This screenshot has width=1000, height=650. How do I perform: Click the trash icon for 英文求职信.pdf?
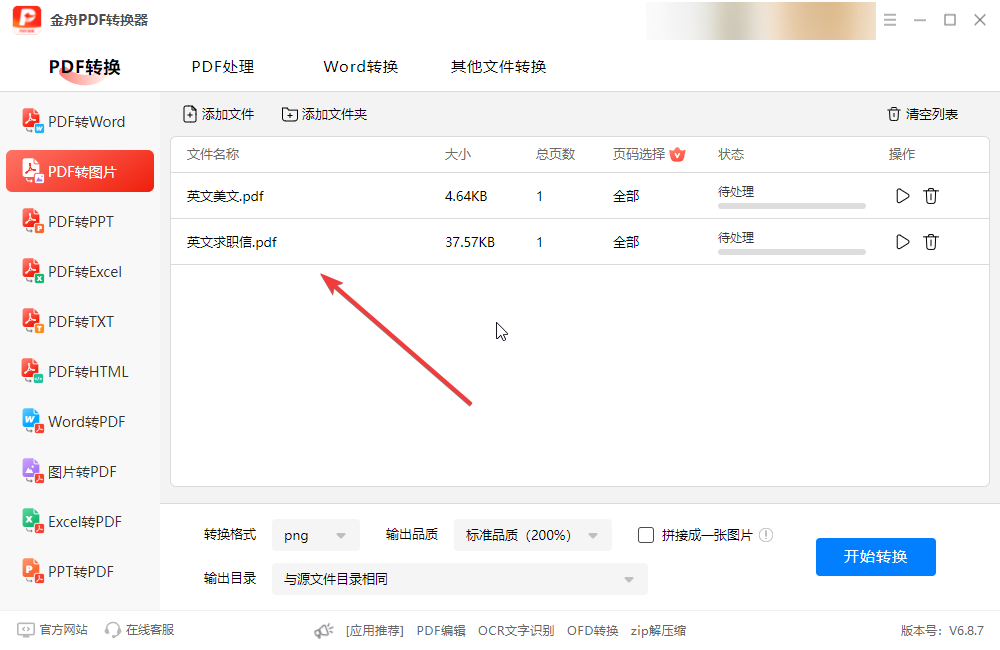pos(931,242)
